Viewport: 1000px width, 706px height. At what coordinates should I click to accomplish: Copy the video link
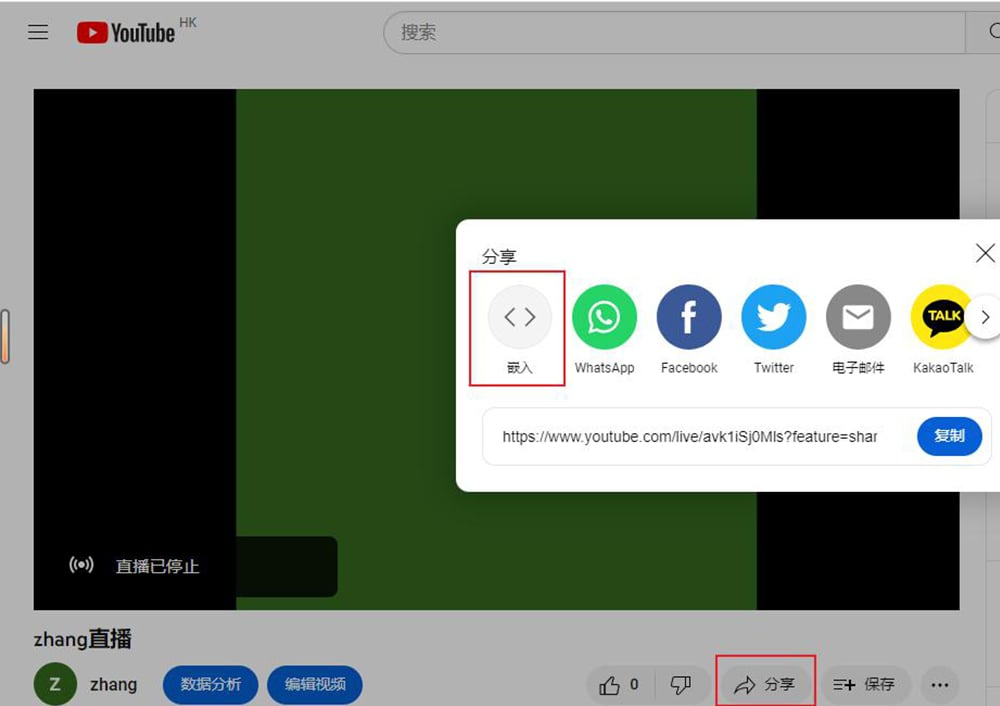tap(949, 436)
